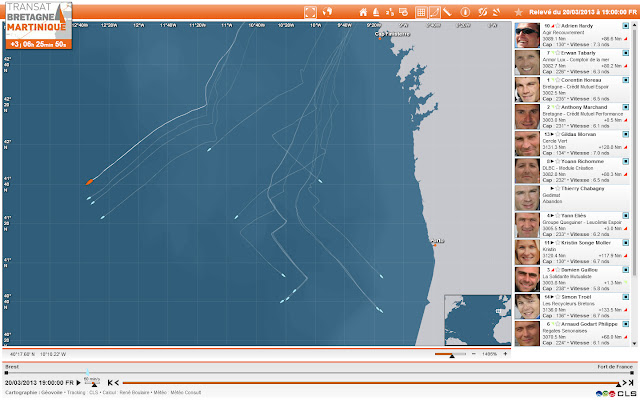
Task: Click the Transat Bretagne Martinique logo
Action: 39,19
